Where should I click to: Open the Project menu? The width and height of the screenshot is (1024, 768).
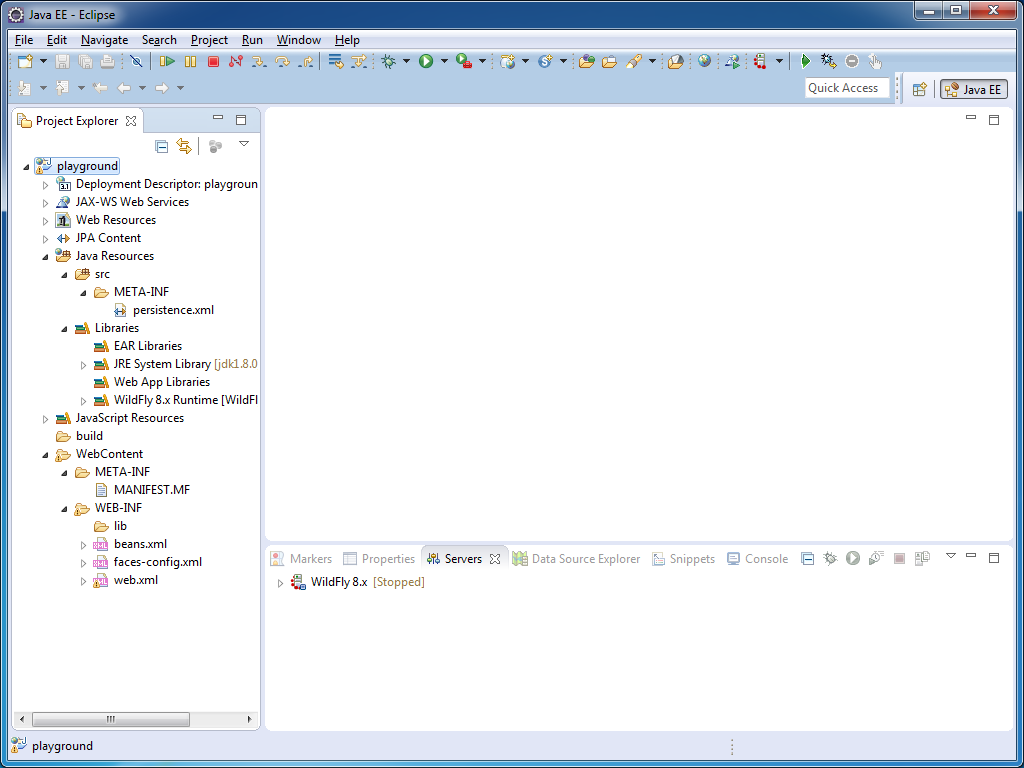click(209, 40)
